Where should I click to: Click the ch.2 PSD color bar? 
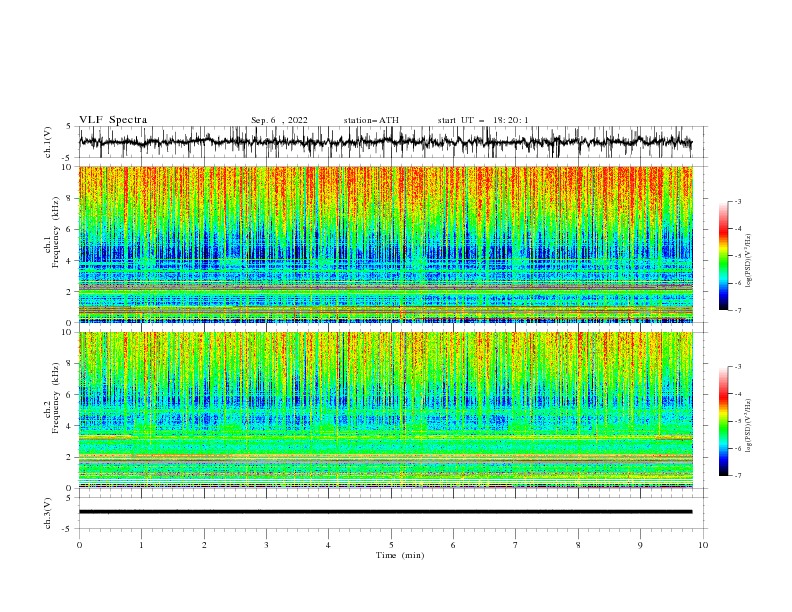[x=723, y=421]
